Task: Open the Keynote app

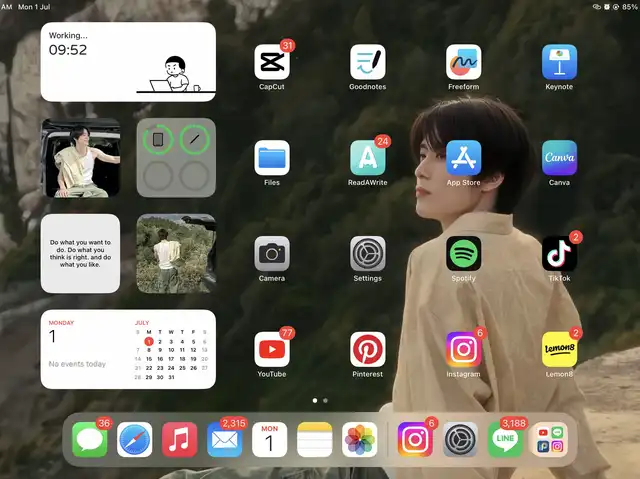Action: 559,62
